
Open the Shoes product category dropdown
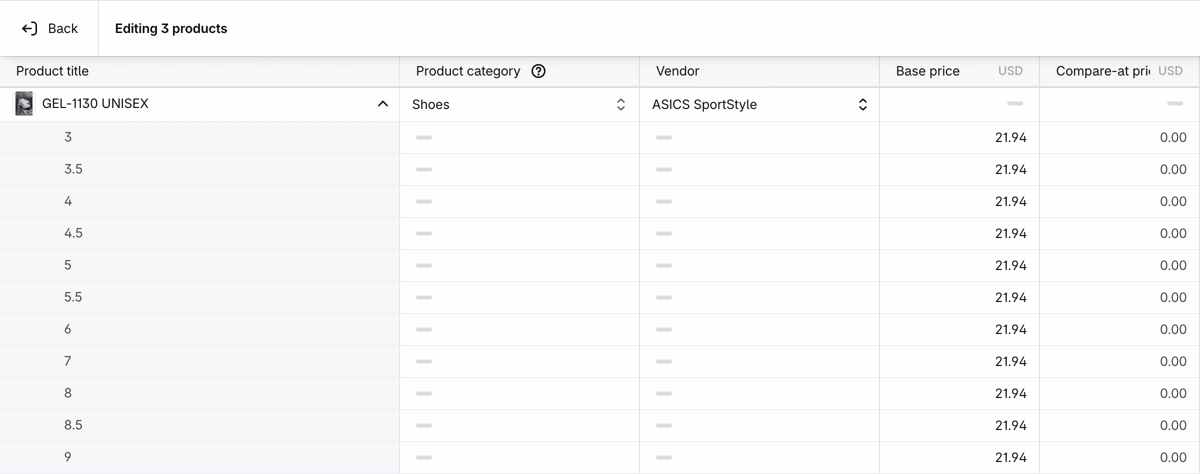coord(519,104)
